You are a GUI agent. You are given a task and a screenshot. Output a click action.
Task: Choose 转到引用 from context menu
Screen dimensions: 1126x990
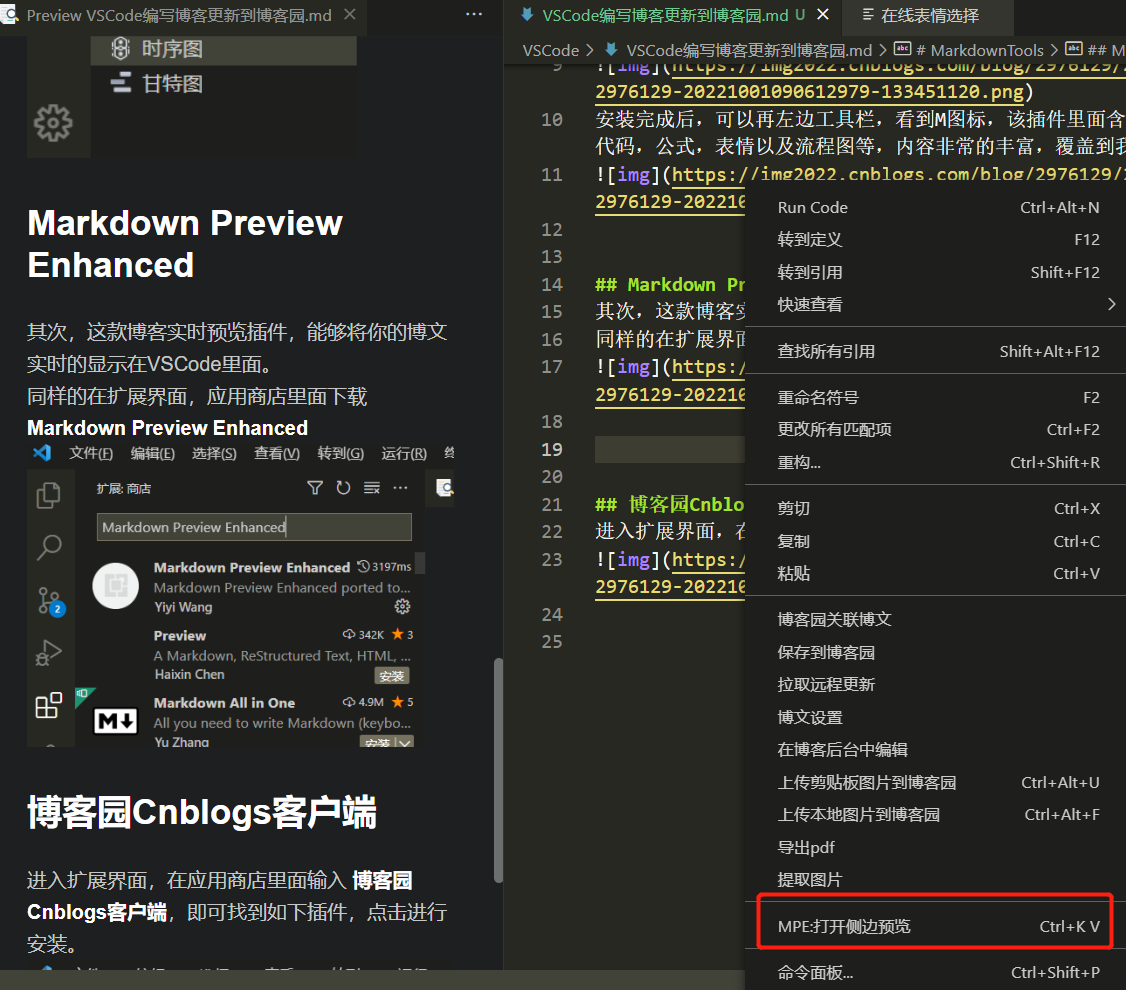tap(938, 272)
